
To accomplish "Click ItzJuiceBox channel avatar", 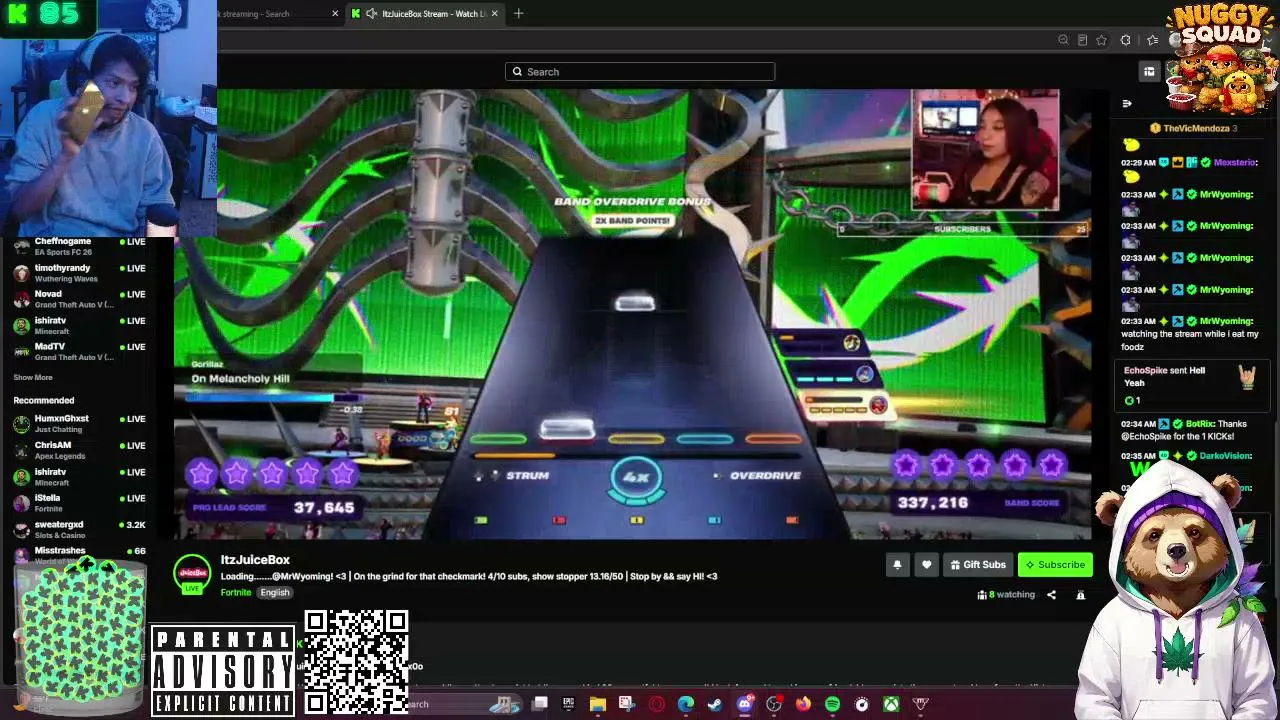I will click(192, 573).
